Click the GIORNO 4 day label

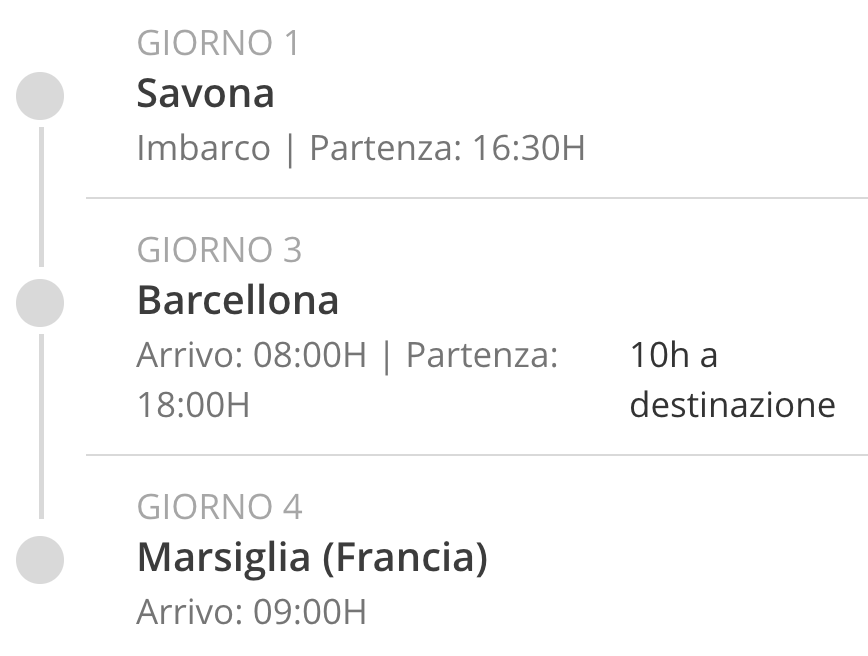pos(219,507)
